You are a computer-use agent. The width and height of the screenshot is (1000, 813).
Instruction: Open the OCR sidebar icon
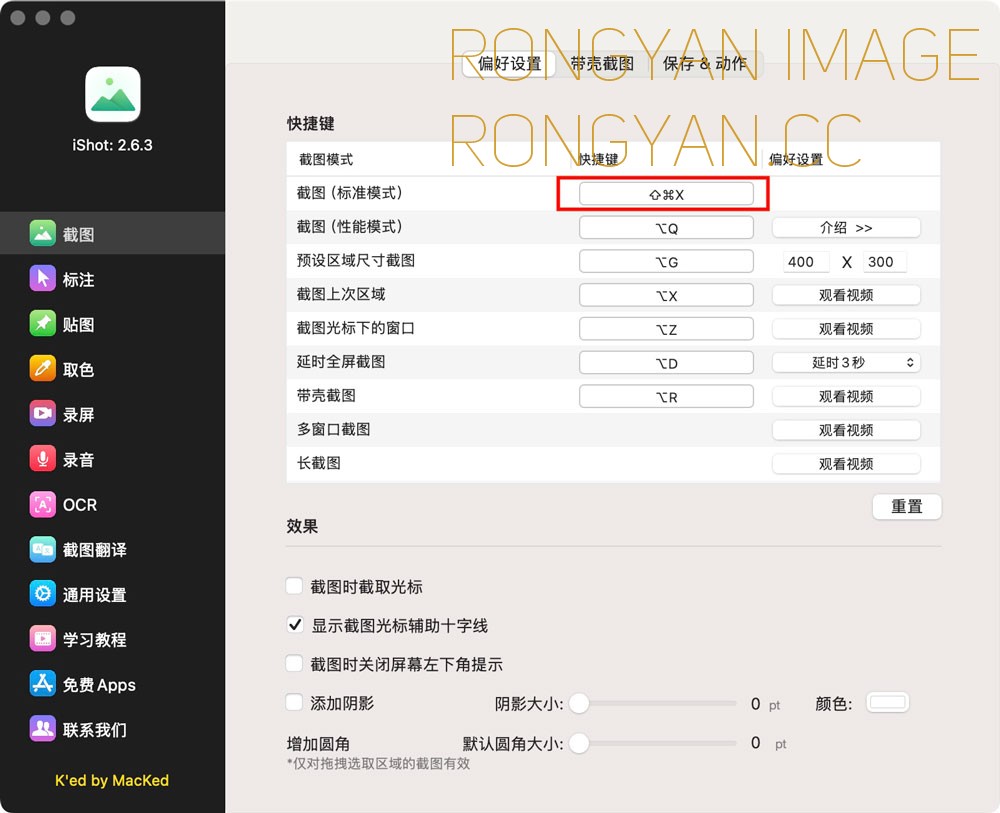[43, 504]
